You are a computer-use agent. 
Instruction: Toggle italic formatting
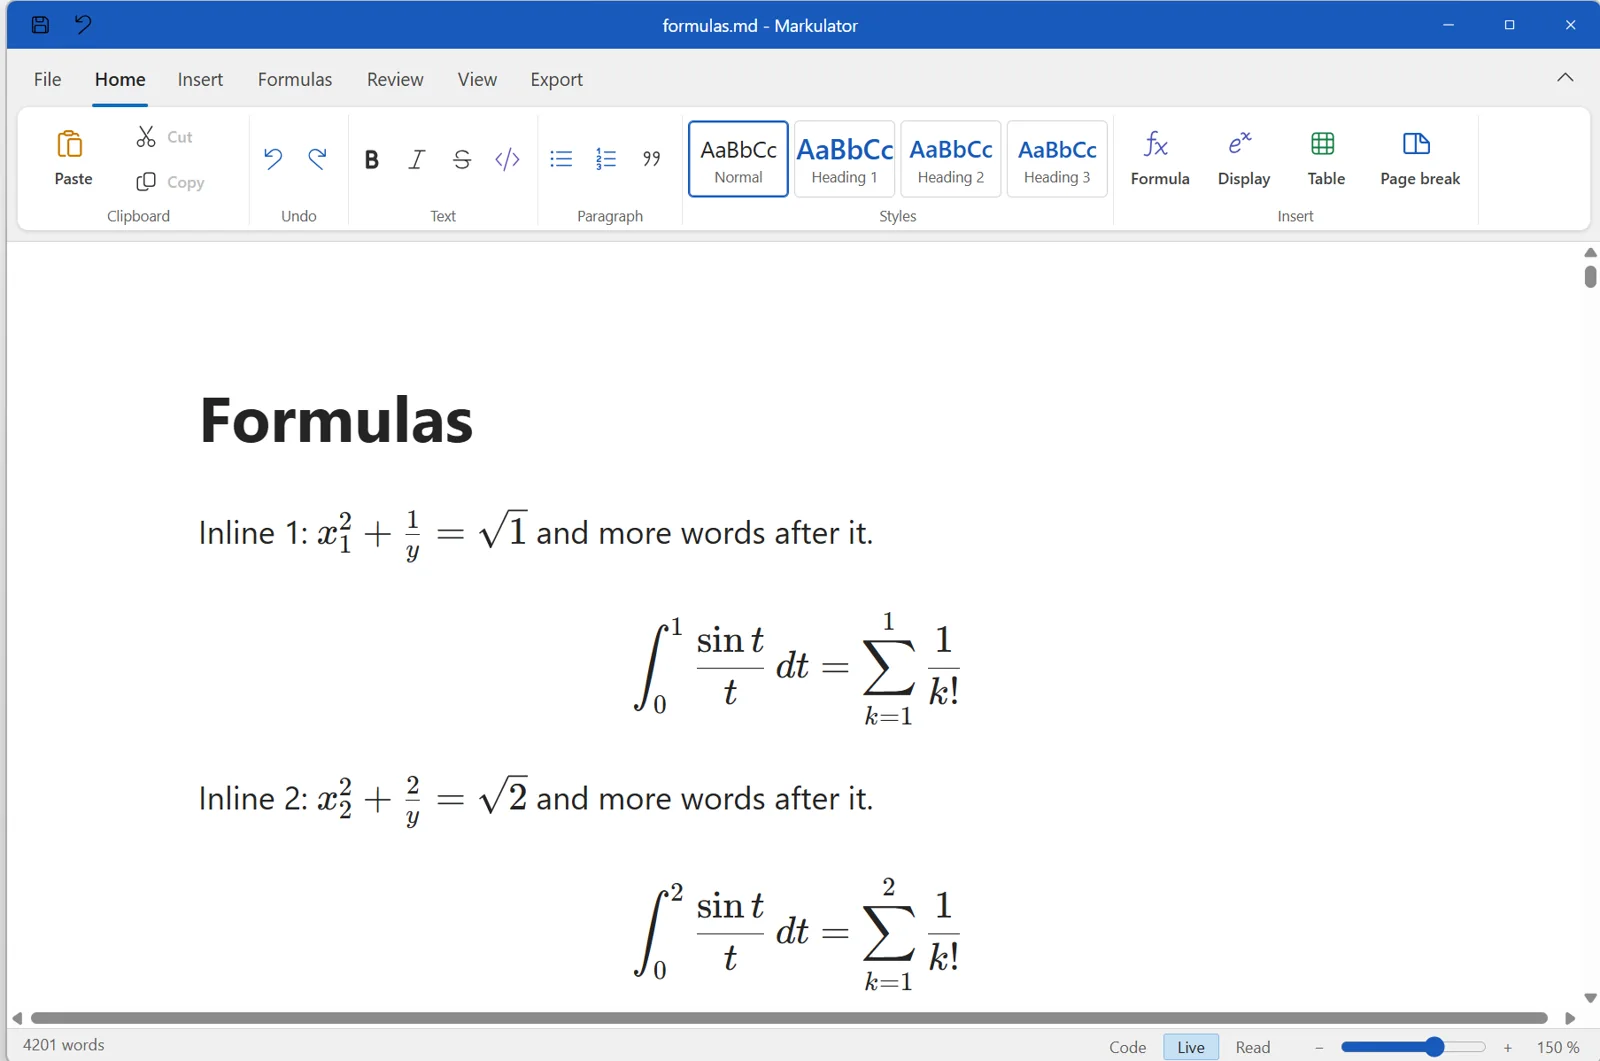pos(417,159)
